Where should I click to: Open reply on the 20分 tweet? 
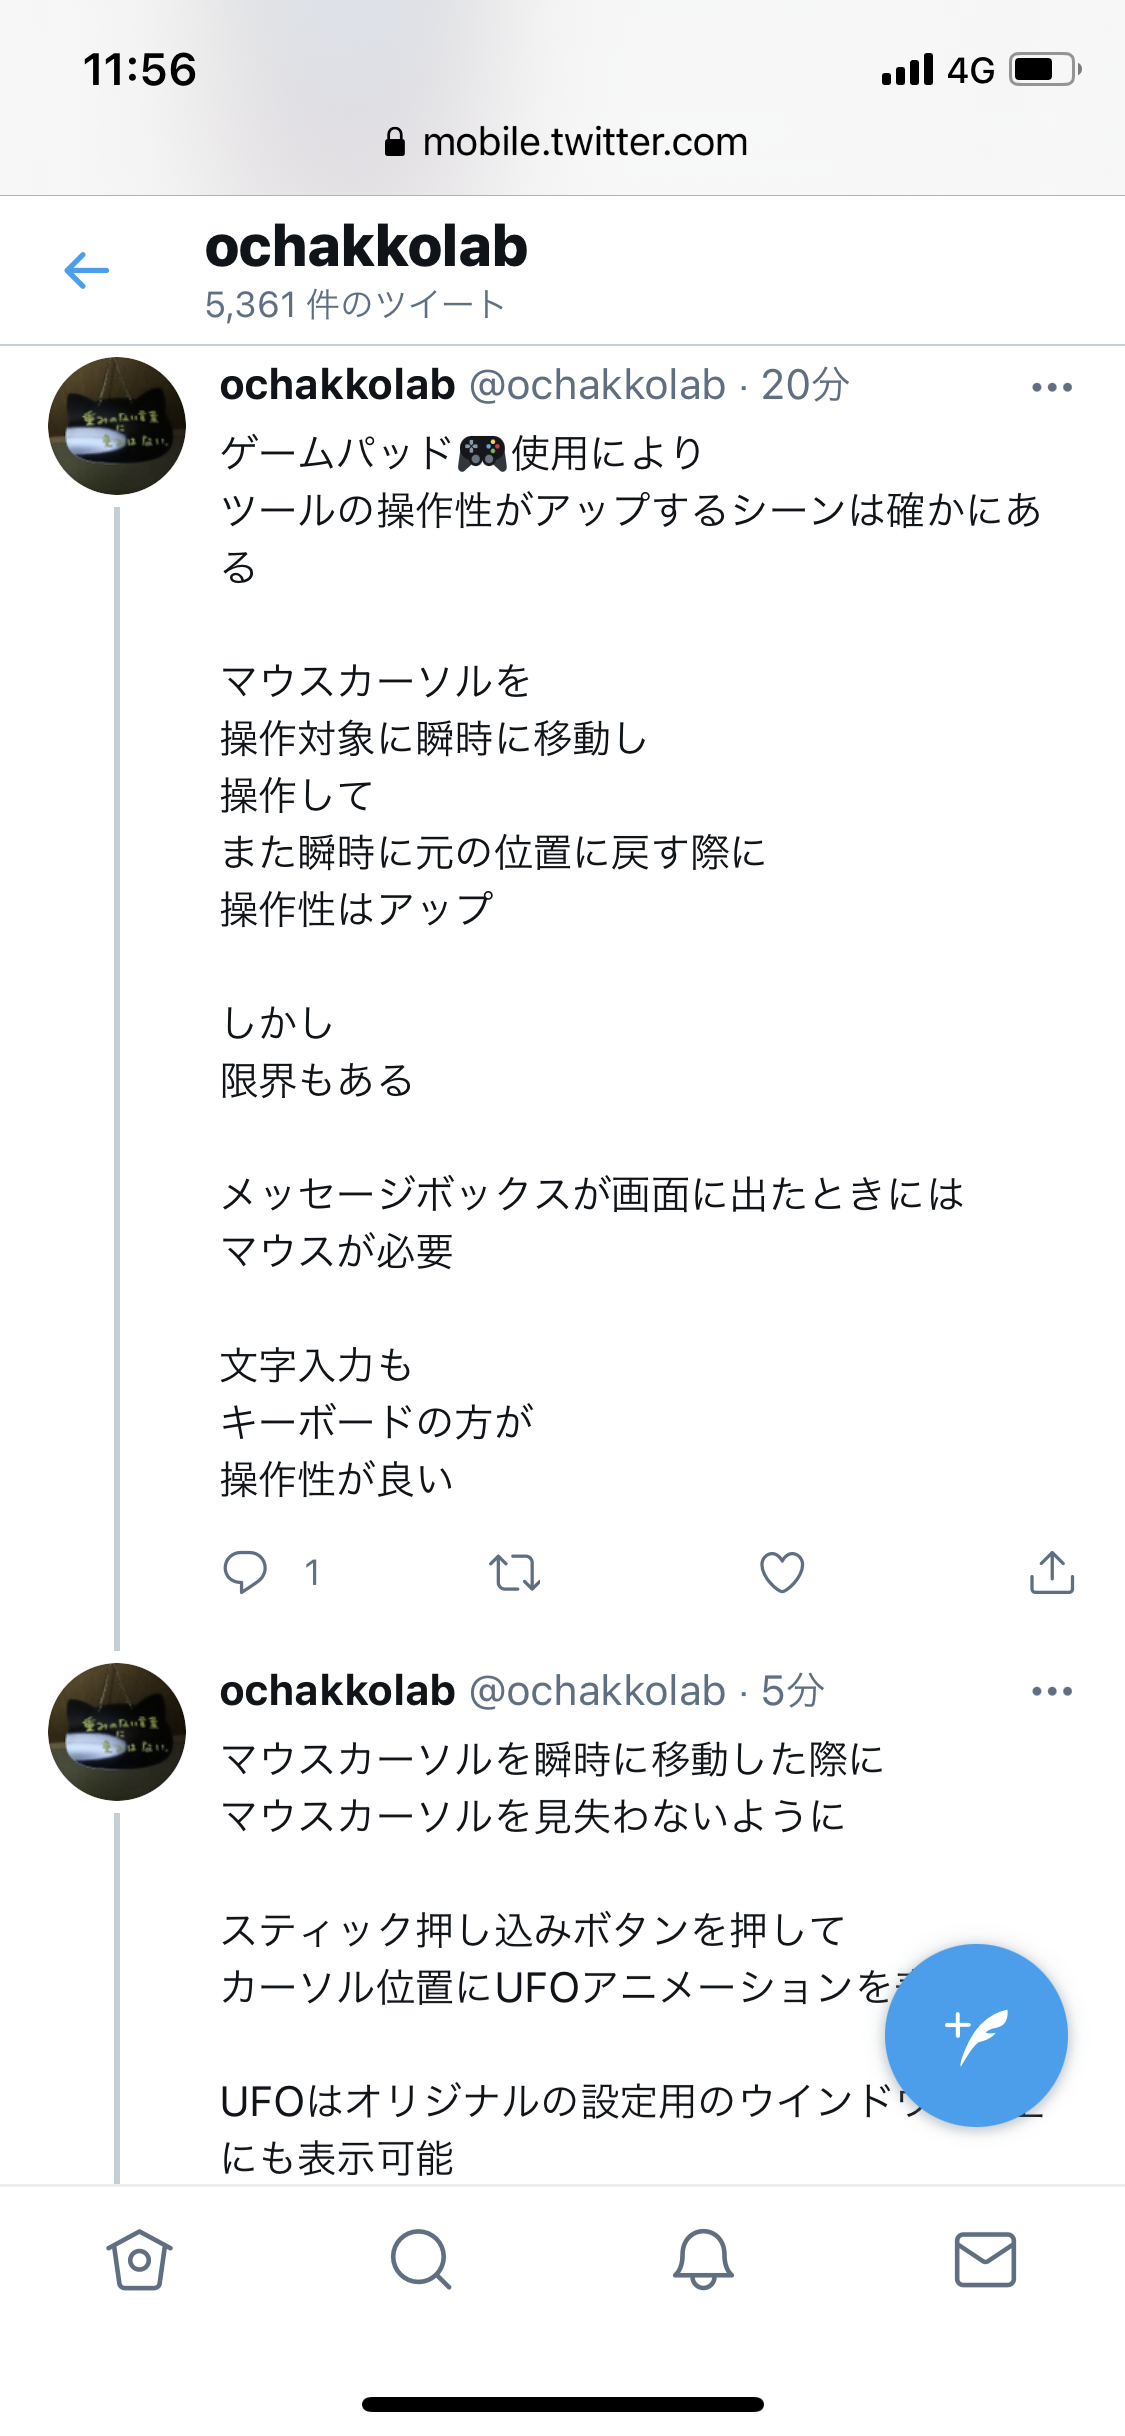[245, 1572]
